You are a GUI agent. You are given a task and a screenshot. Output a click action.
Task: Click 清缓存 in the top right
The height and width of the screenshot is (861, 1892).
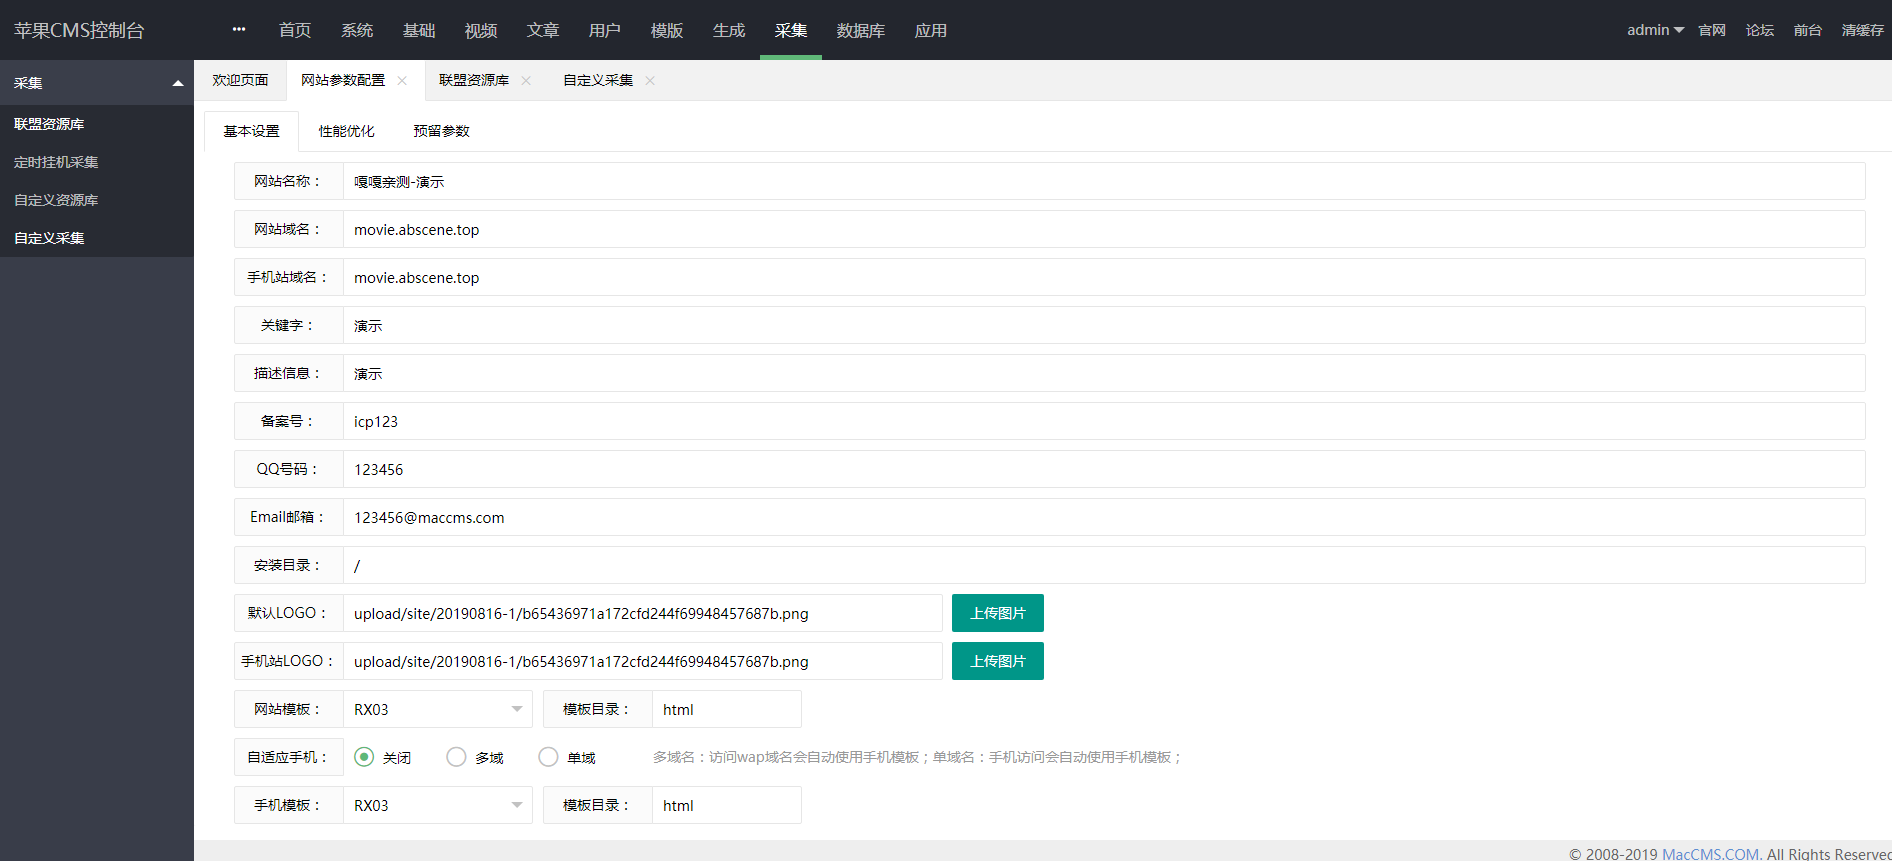[x=1862, y=30]
